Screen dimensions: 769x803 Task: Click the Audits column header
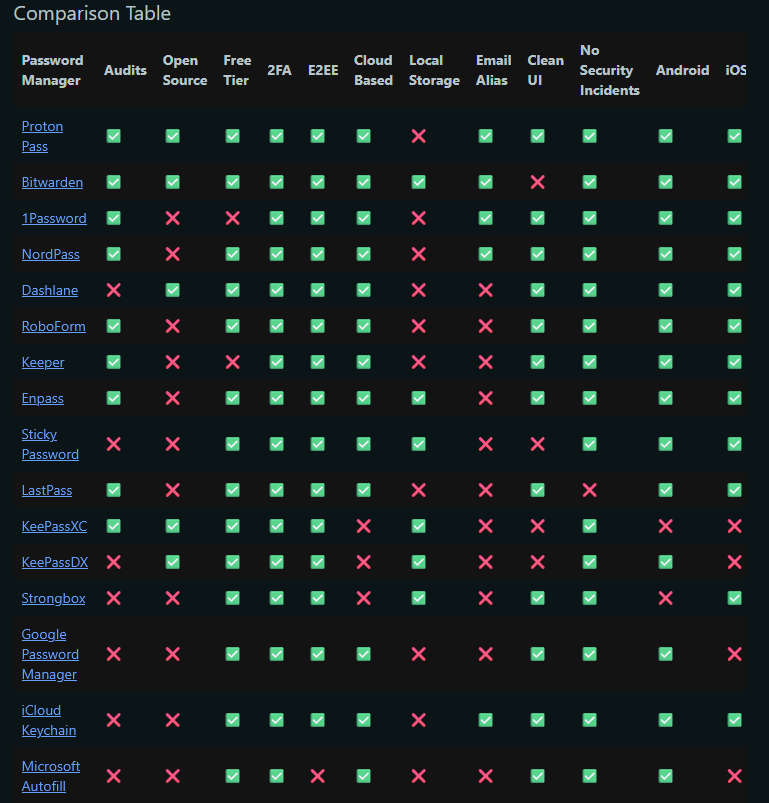[x=125, y=70]
